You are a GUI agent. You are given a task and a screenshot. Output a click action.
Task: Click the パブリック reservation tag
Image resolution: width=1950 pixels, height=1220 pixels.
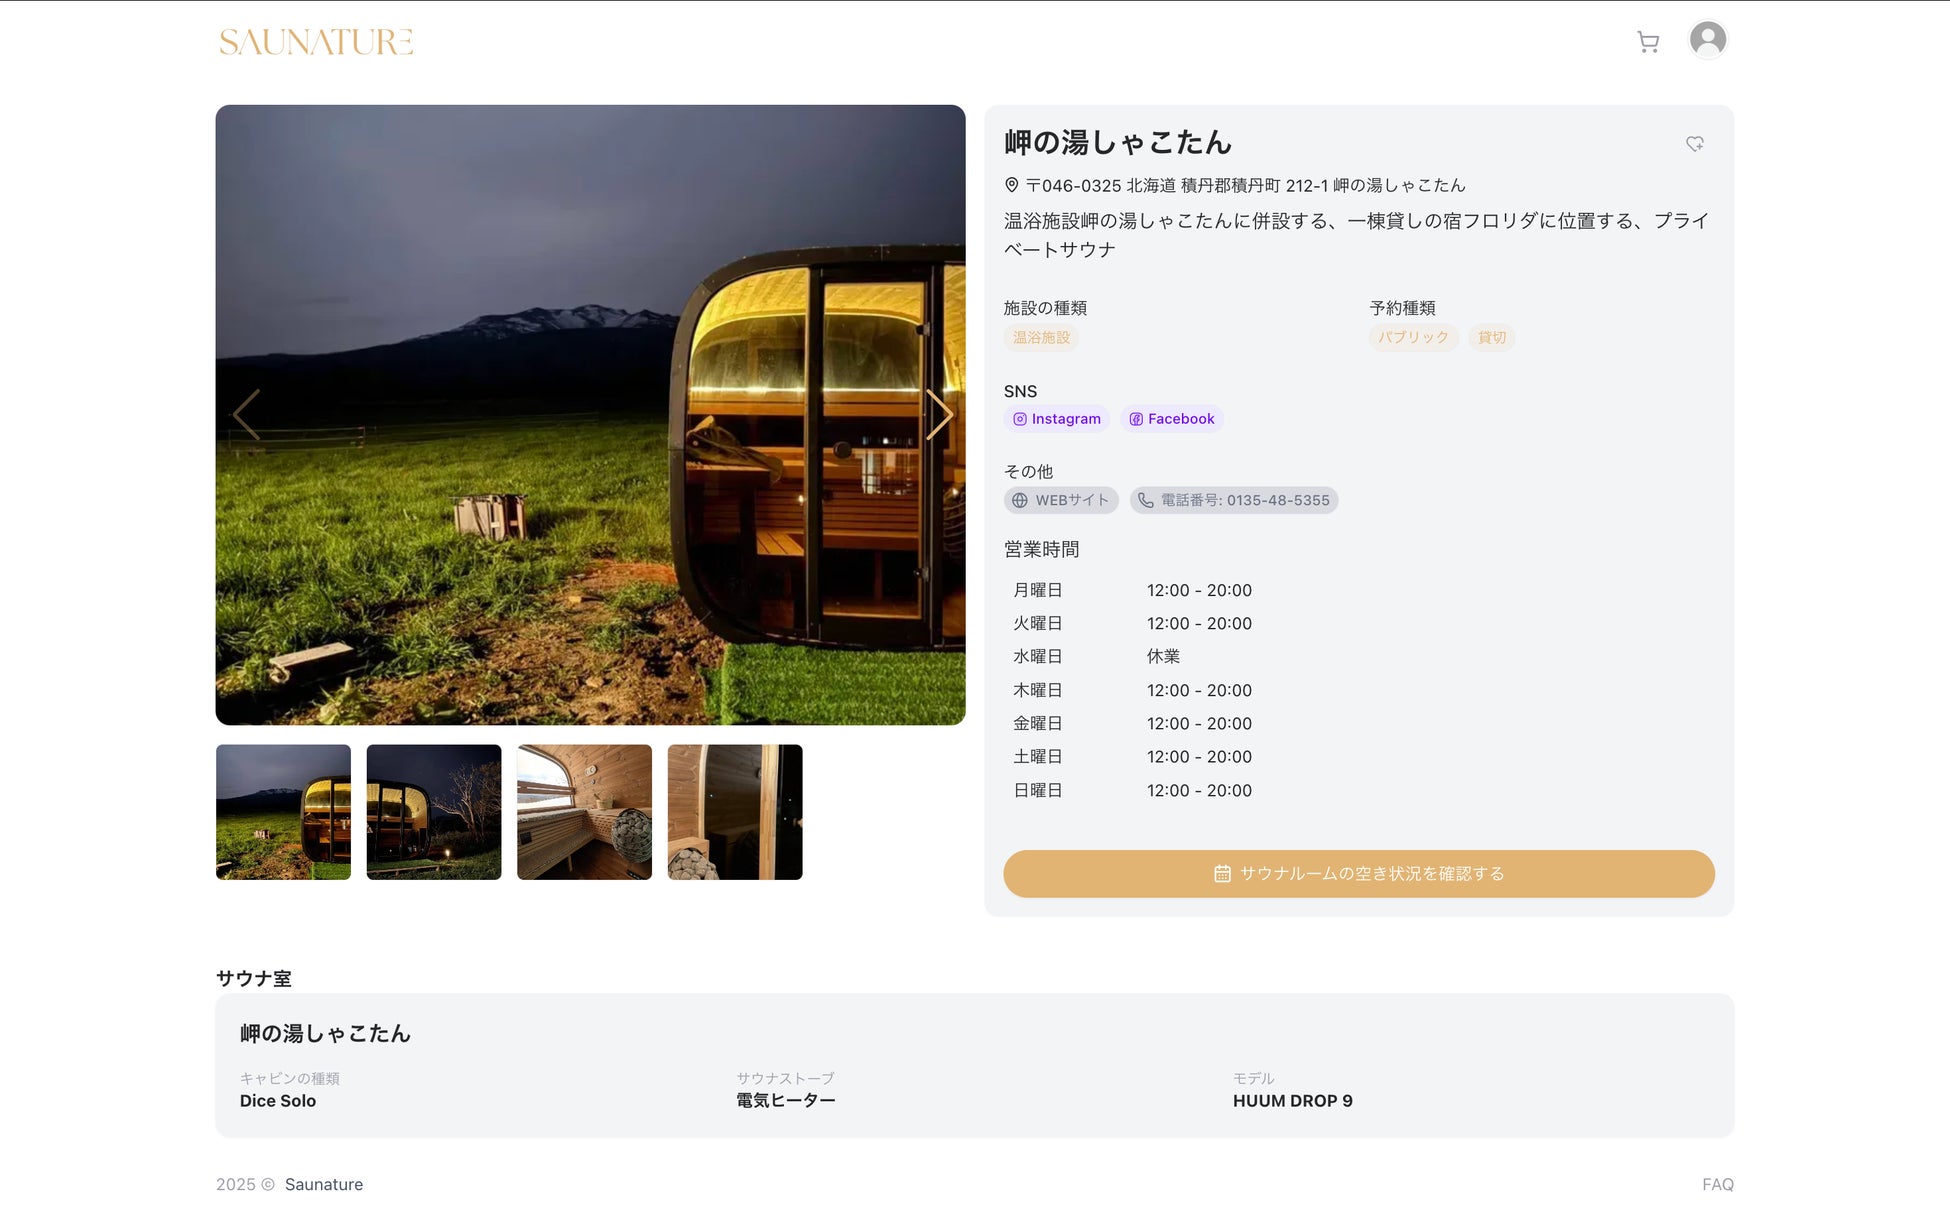coord(1413,338)
